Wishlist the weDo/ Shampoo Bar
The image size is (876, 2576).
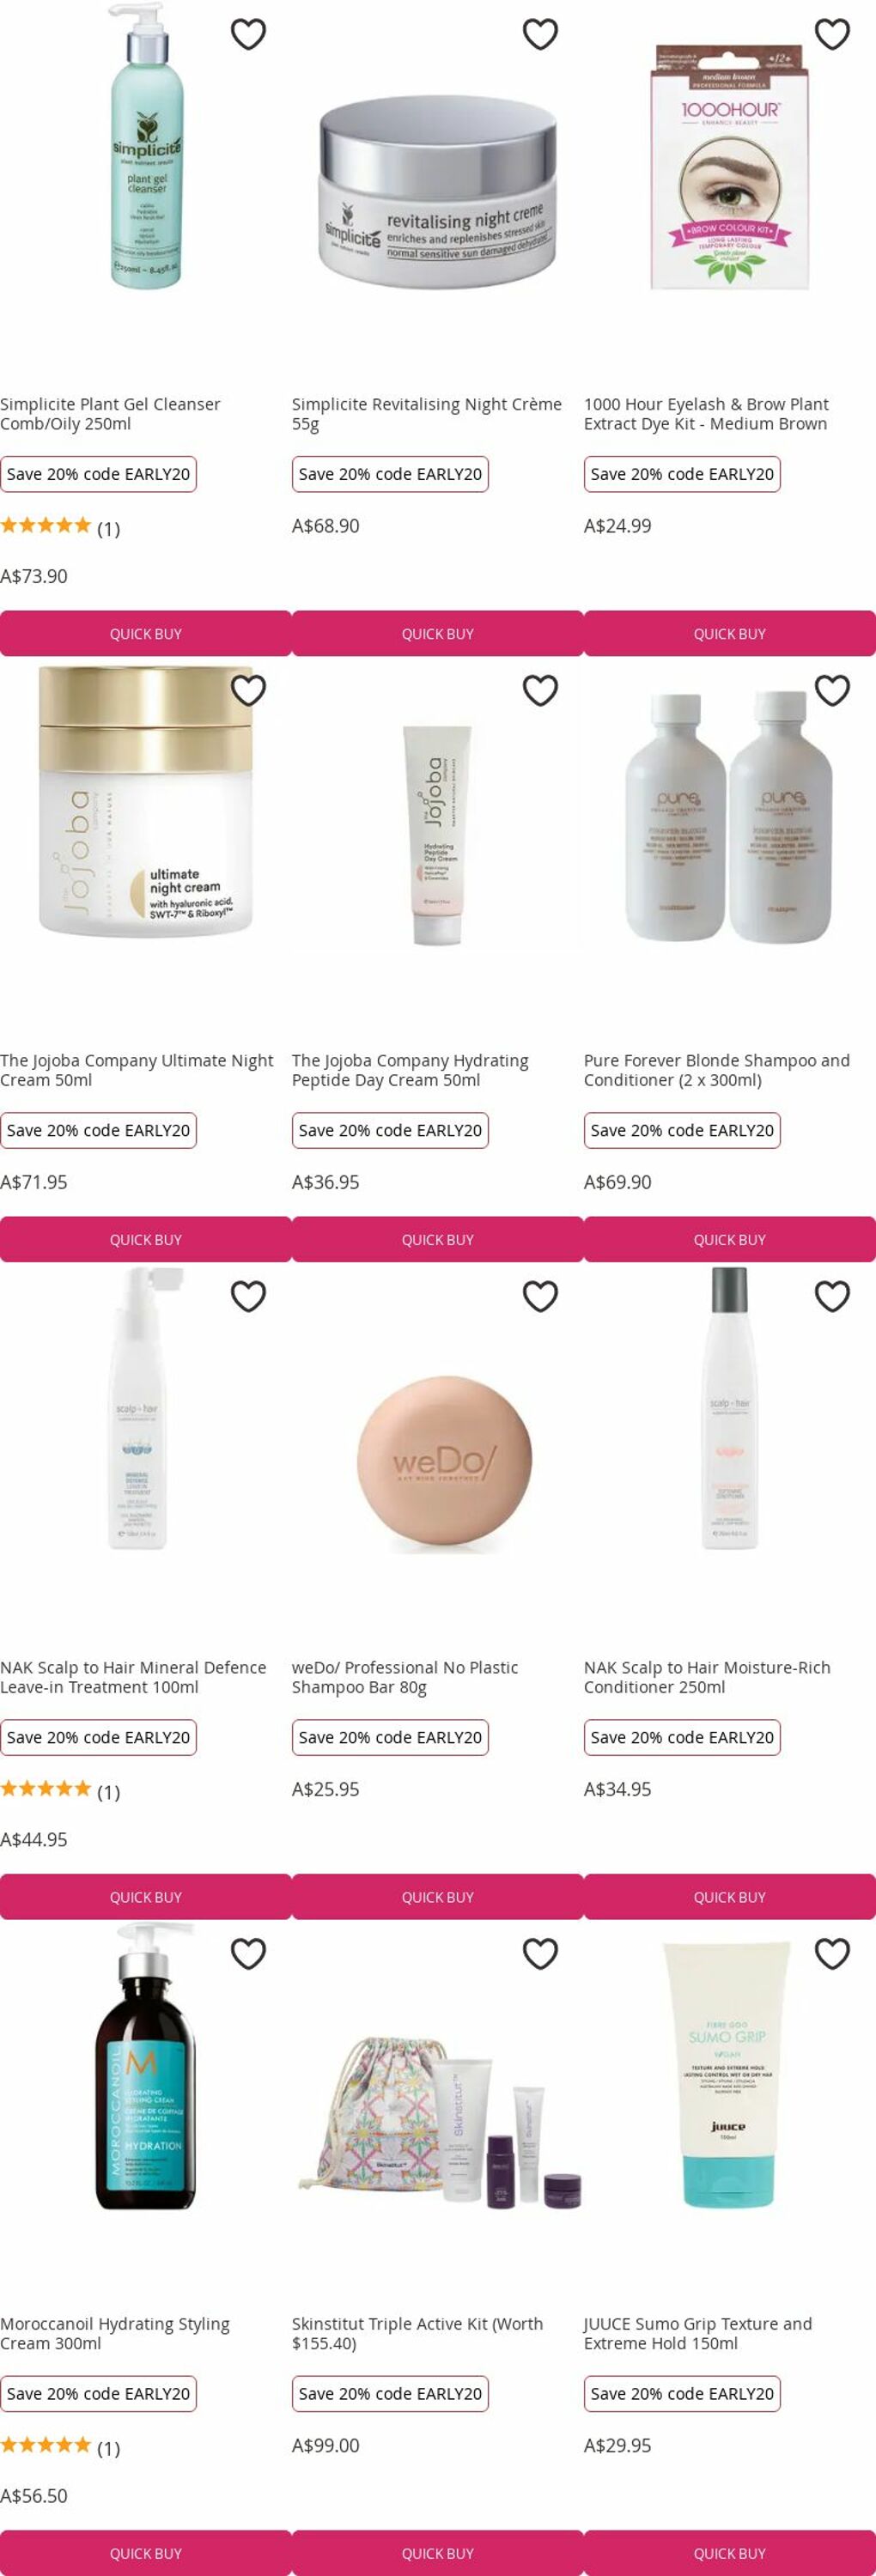540,1296
